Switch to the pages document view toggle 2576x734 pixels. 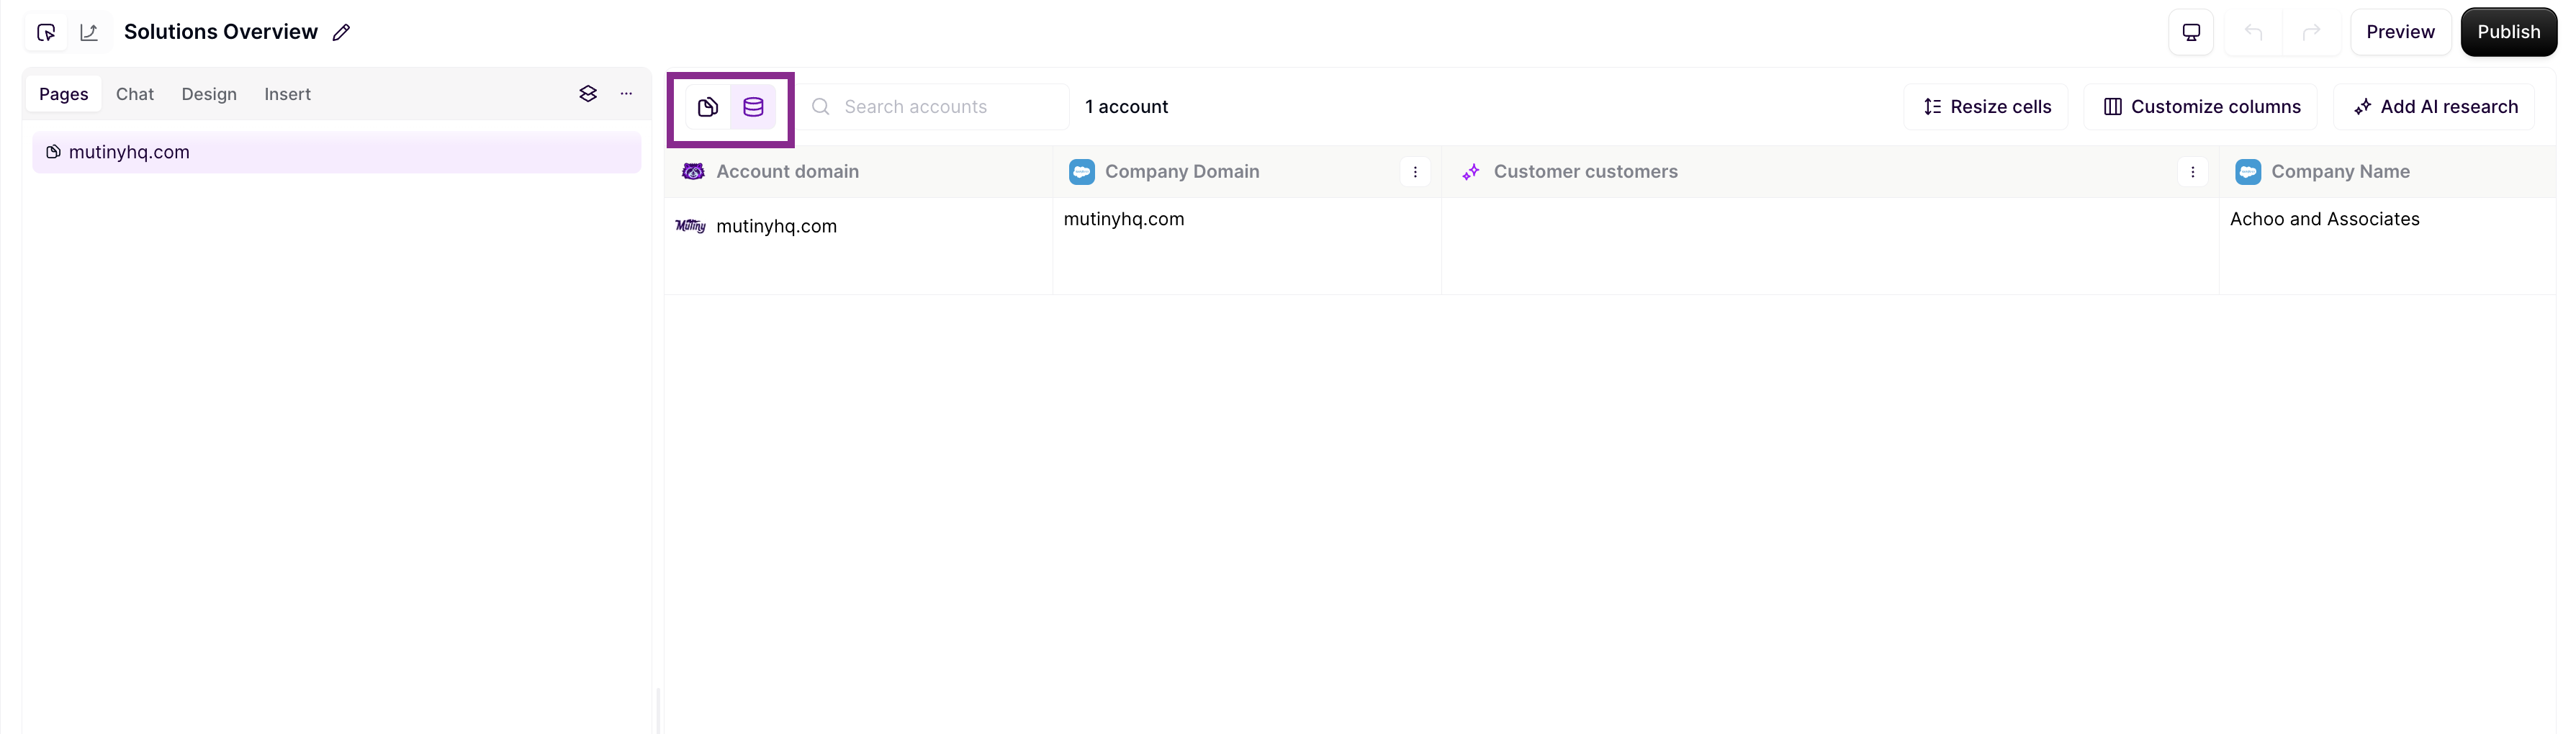[707, 107]
